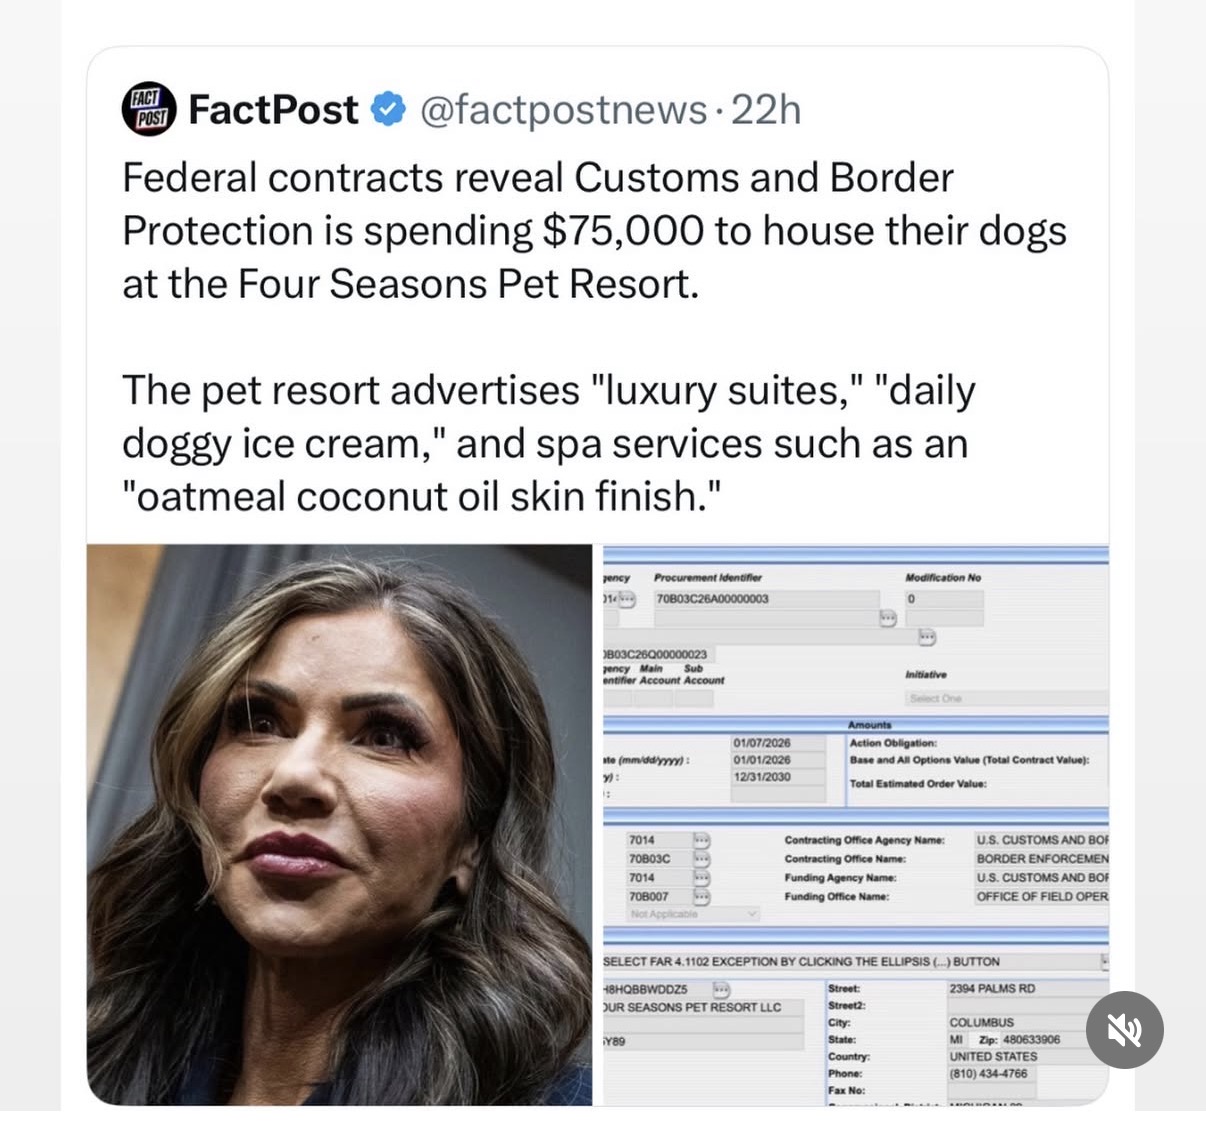Click the phone number field (810) 434-4766
The height and width of the screenshot is (1132, 1206).
click(988, 1073)
